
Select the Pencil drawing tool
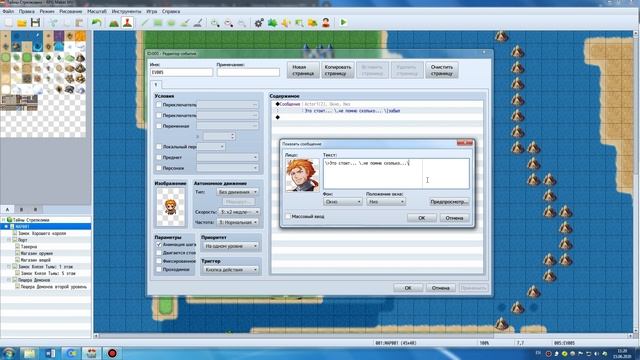coord(145,23)
